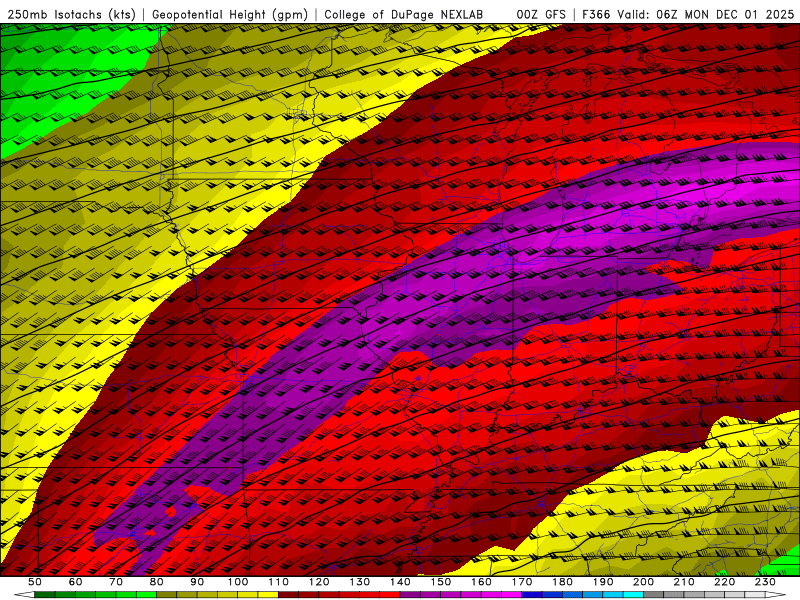Pick the dark maroon swatch just after 110
Screen dimensions: 800x600
(x=288, y=594)
